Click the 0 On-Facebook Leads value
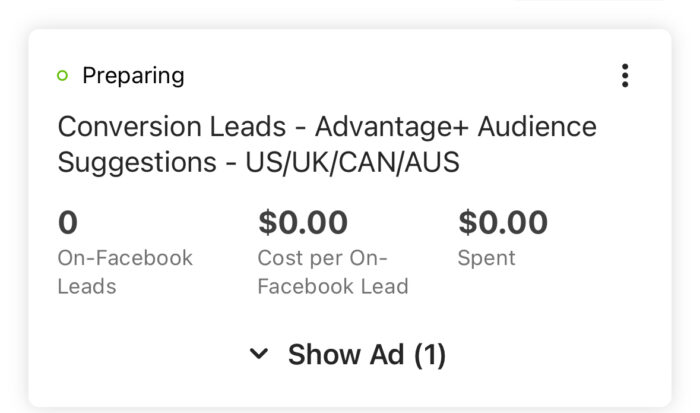 68,222
